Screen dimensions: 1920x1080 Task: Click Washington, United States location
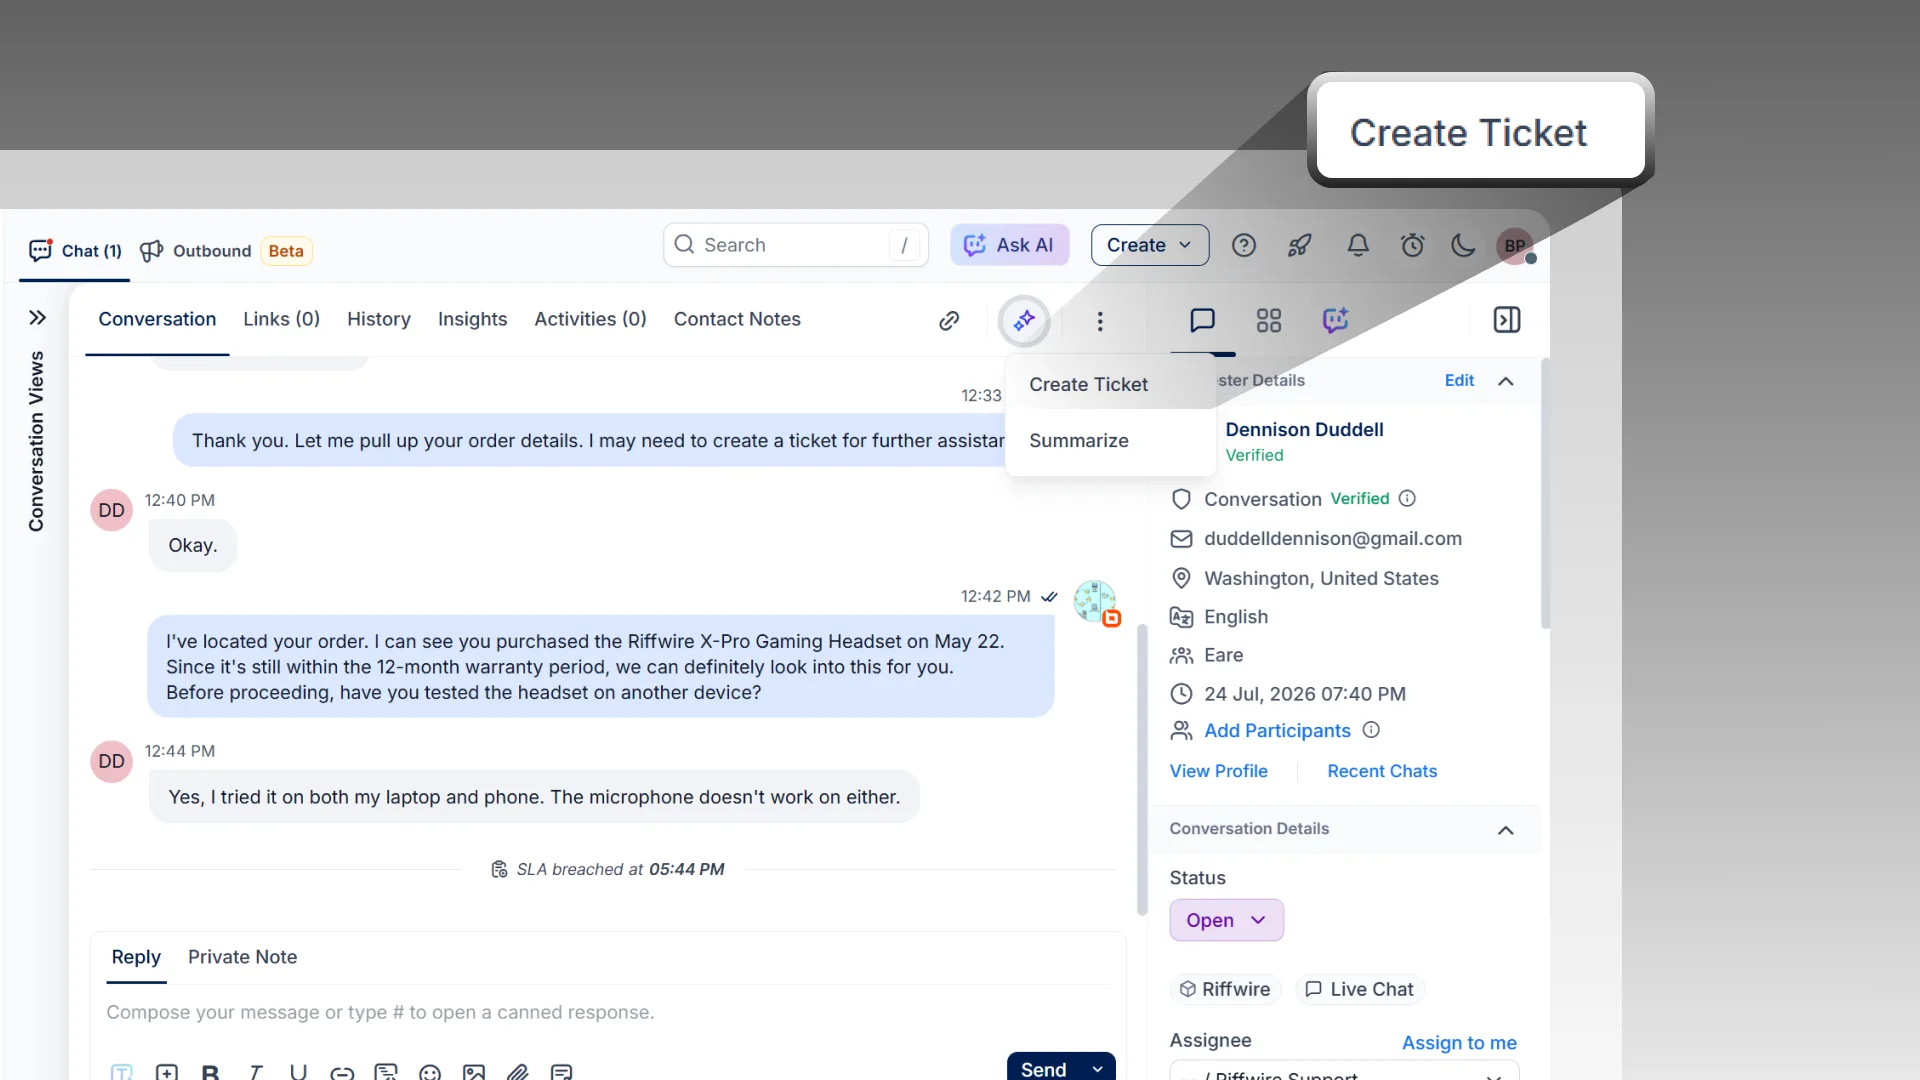(1320, 579)
